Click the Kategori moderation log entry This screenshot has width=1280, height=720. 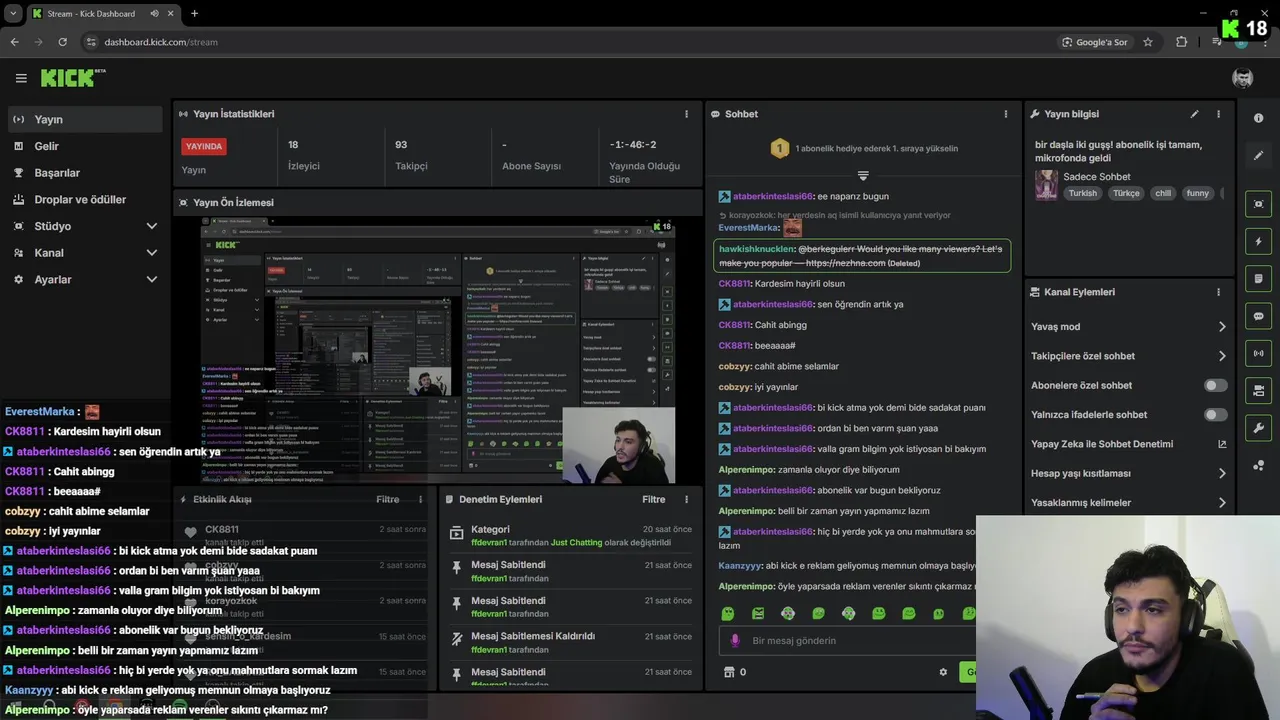pos(570,535)
